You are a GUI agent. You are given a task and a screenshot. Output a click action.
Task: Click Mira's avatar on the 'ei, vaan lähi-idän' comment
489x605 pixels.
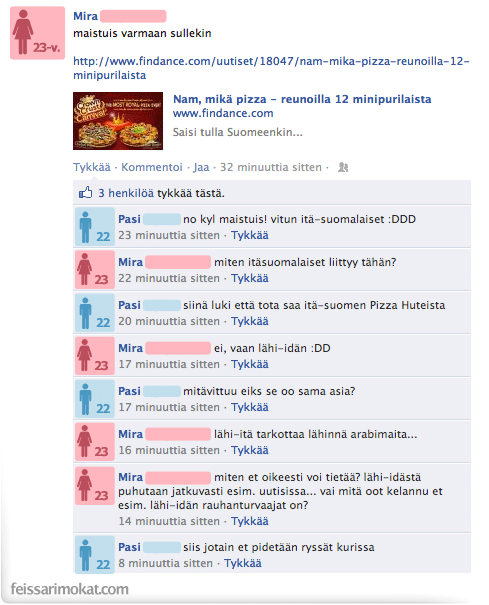95,355
